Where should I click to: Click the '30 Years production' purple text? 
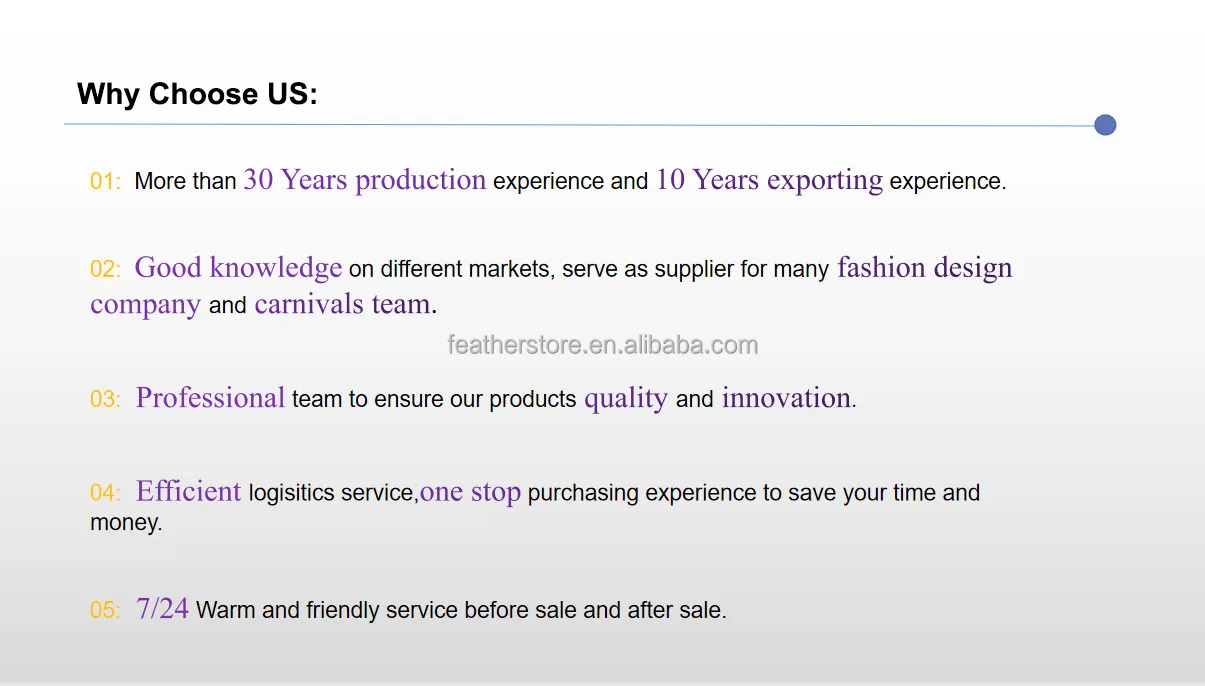[x=365, y=180]
